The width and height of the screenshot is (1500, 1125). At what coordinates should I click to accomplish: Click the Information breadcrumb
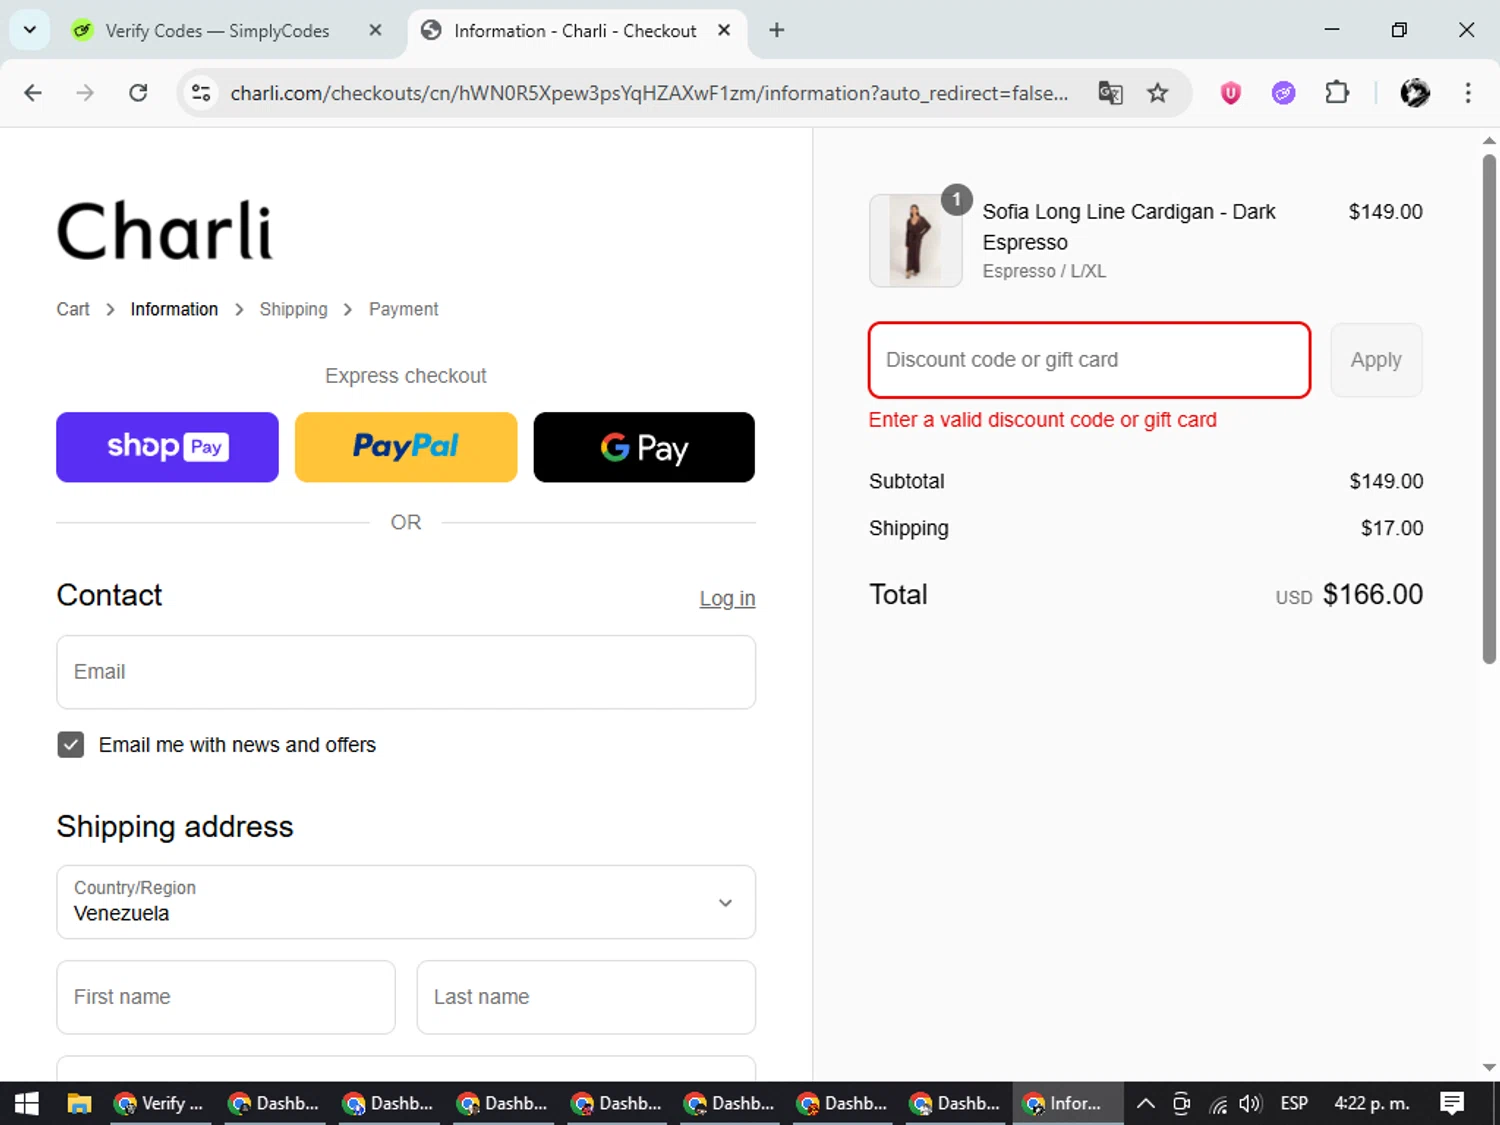pos(174,309)
